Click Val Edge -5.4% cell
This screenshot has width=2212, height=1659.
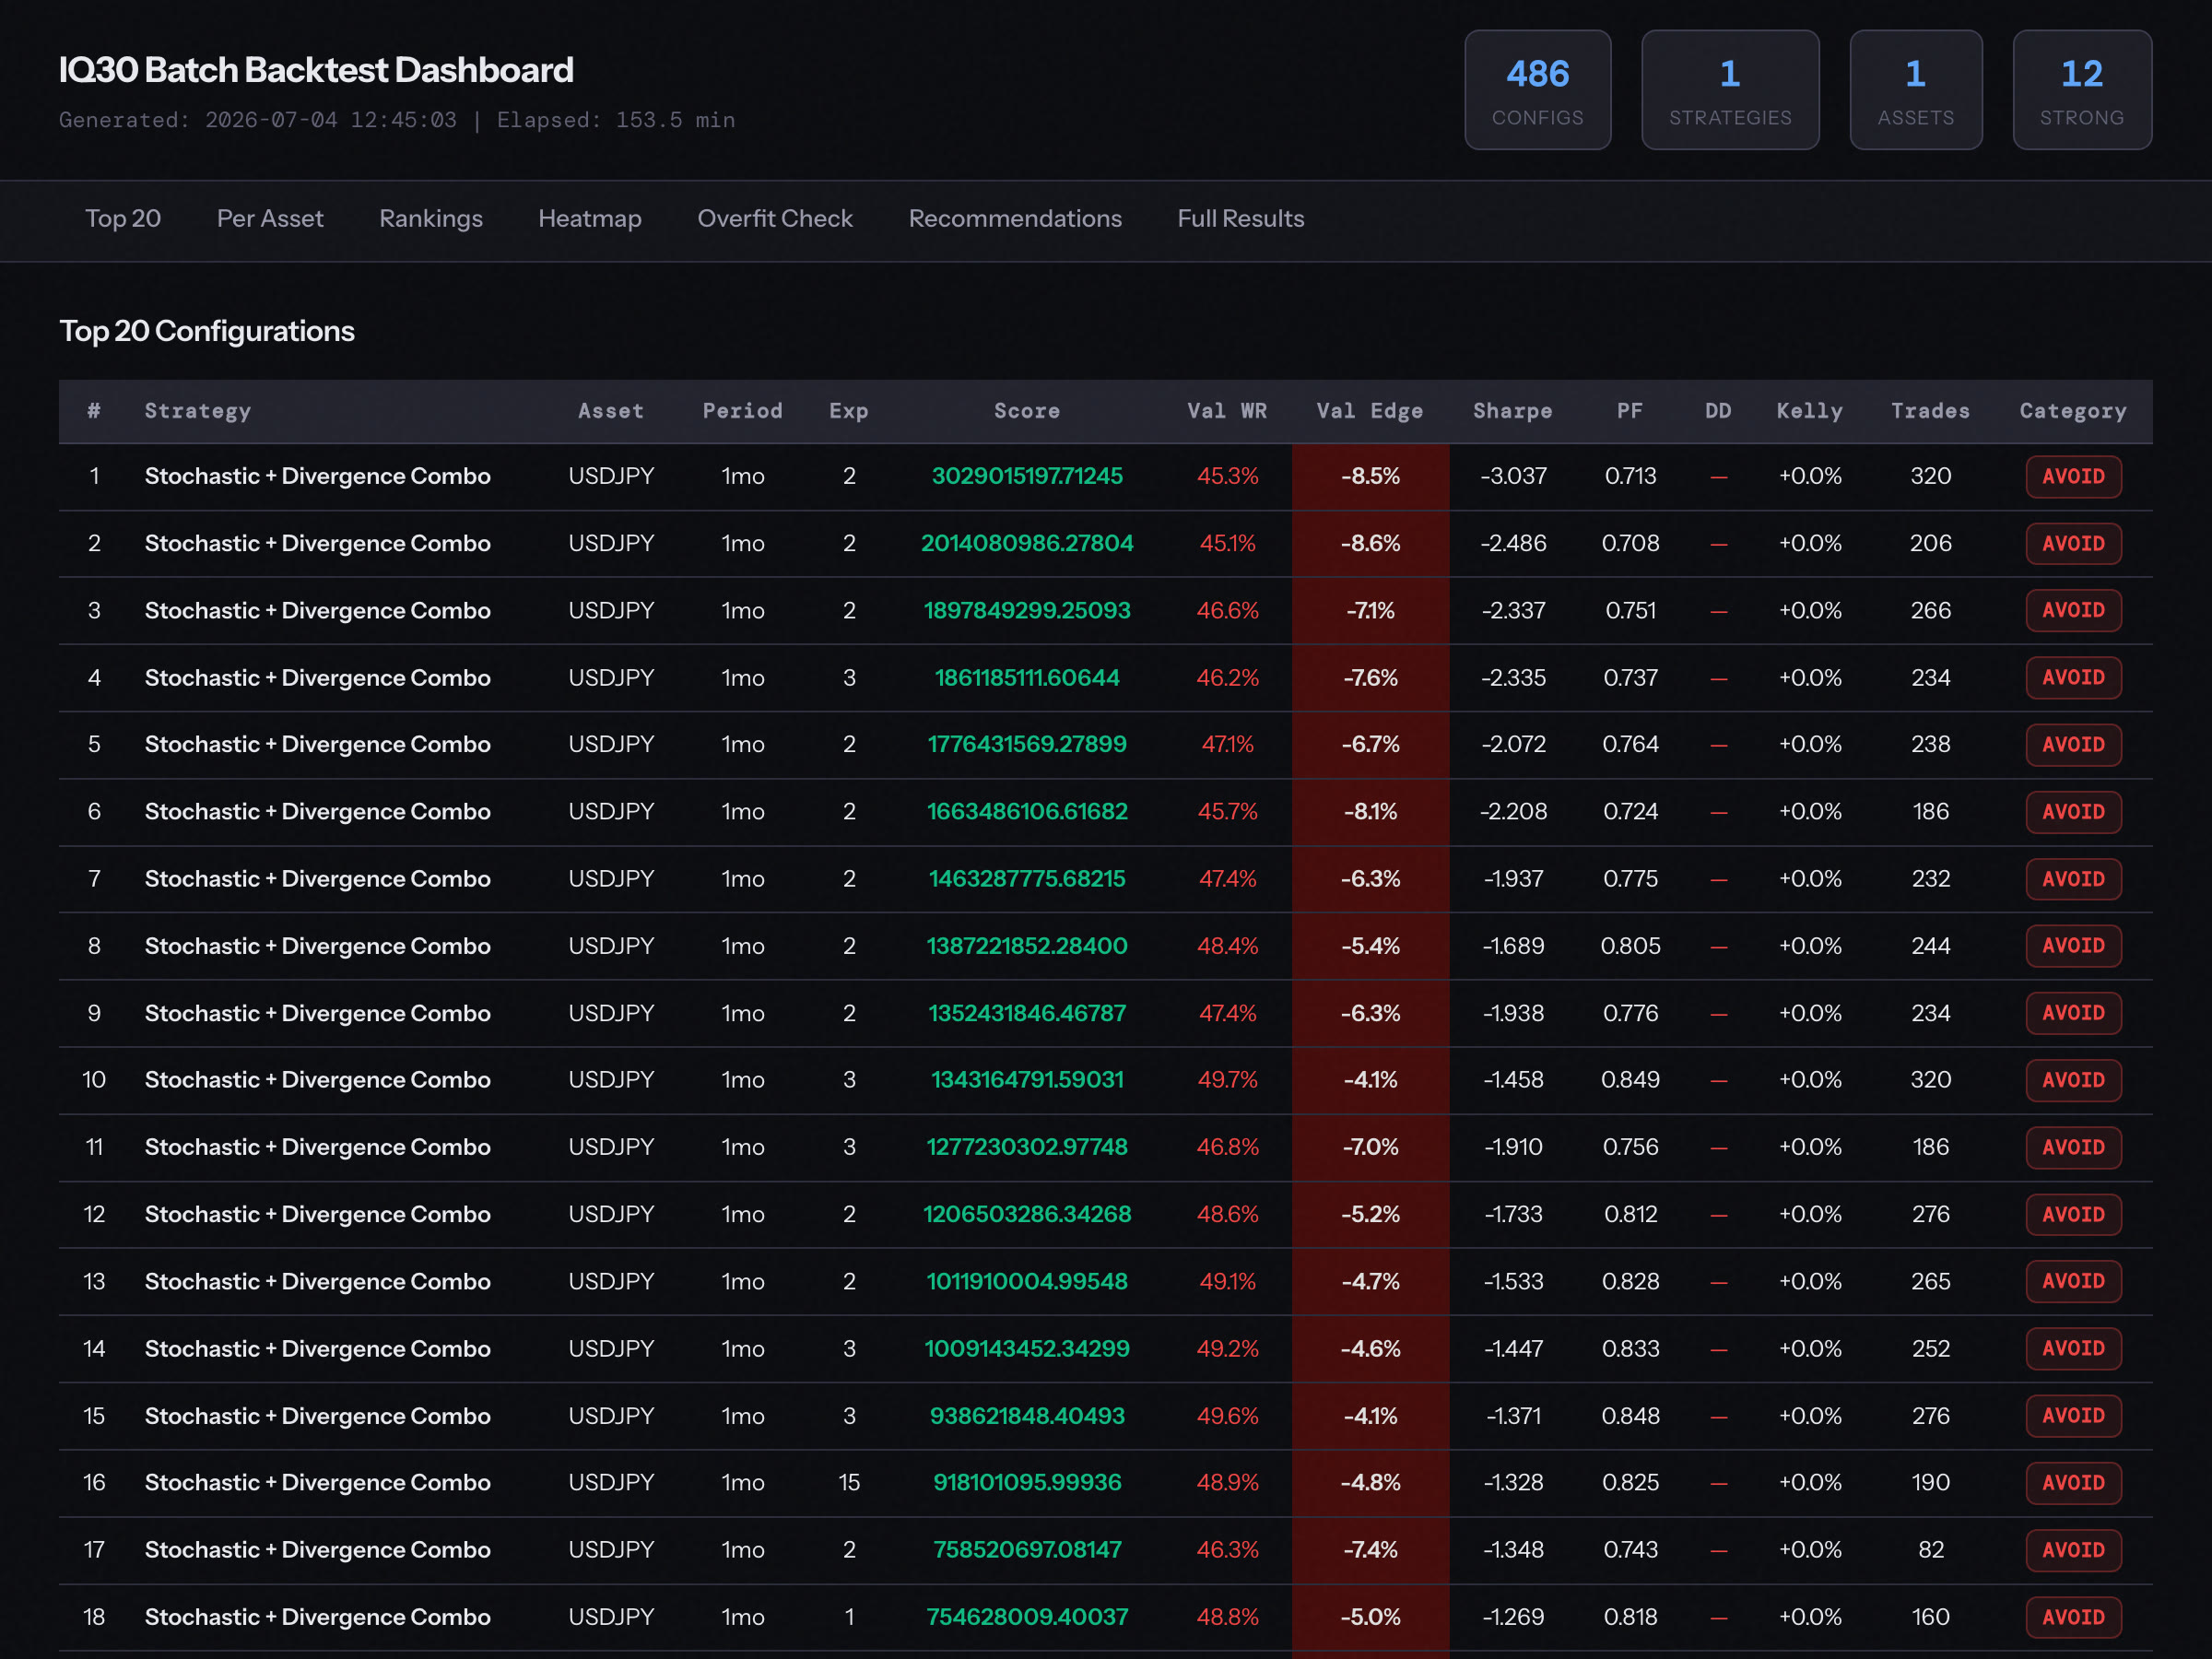[x=1370, y=946]
